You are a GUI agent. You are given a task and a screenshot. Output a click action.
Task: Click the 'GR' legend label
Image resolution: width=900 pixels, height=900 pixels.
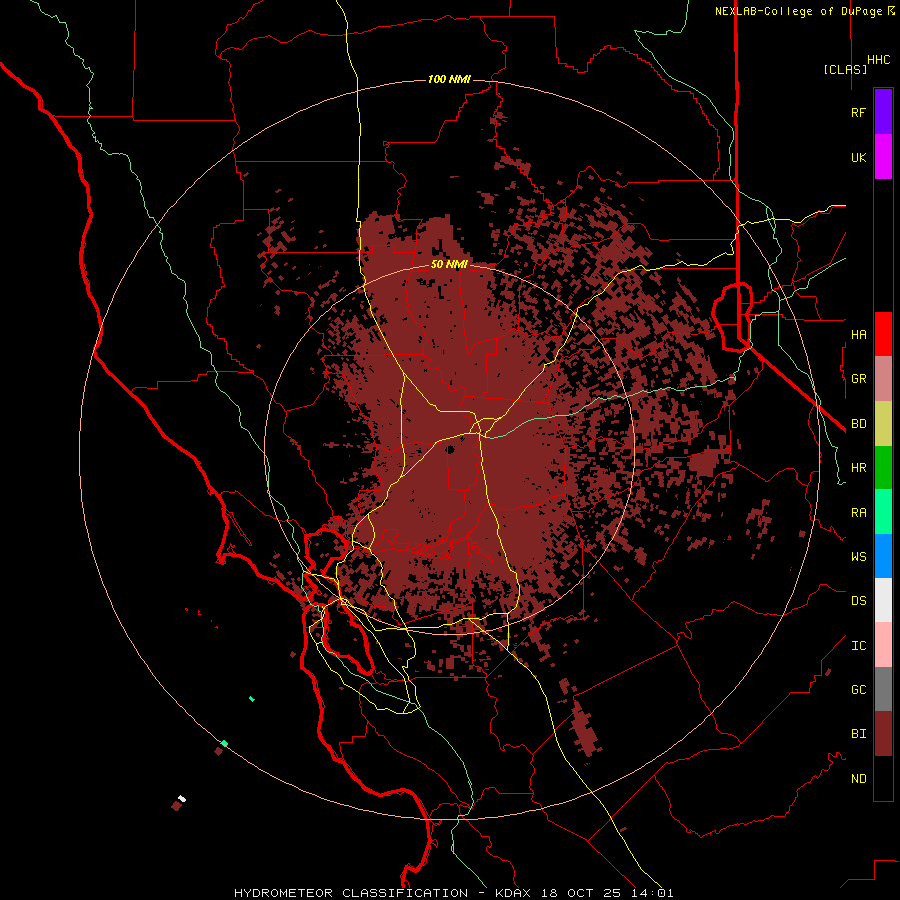pos(859,379)
